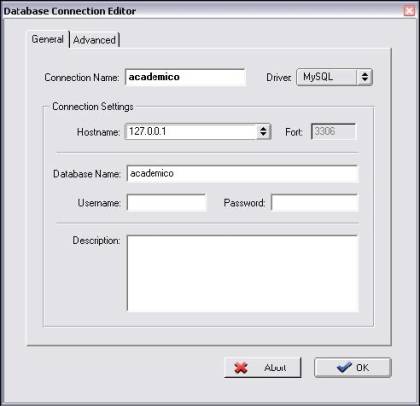
Task: Click the Abort button with red X
Action: click(263, 368)
